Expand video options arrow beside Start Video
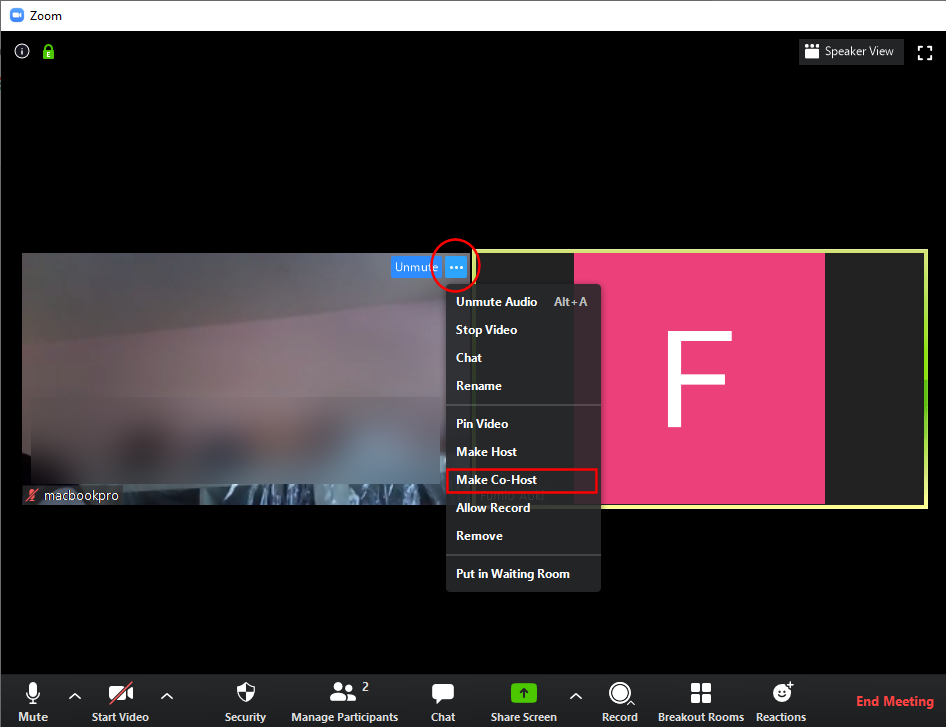This screenshot has height=727, width=946. tap(167, 696)
